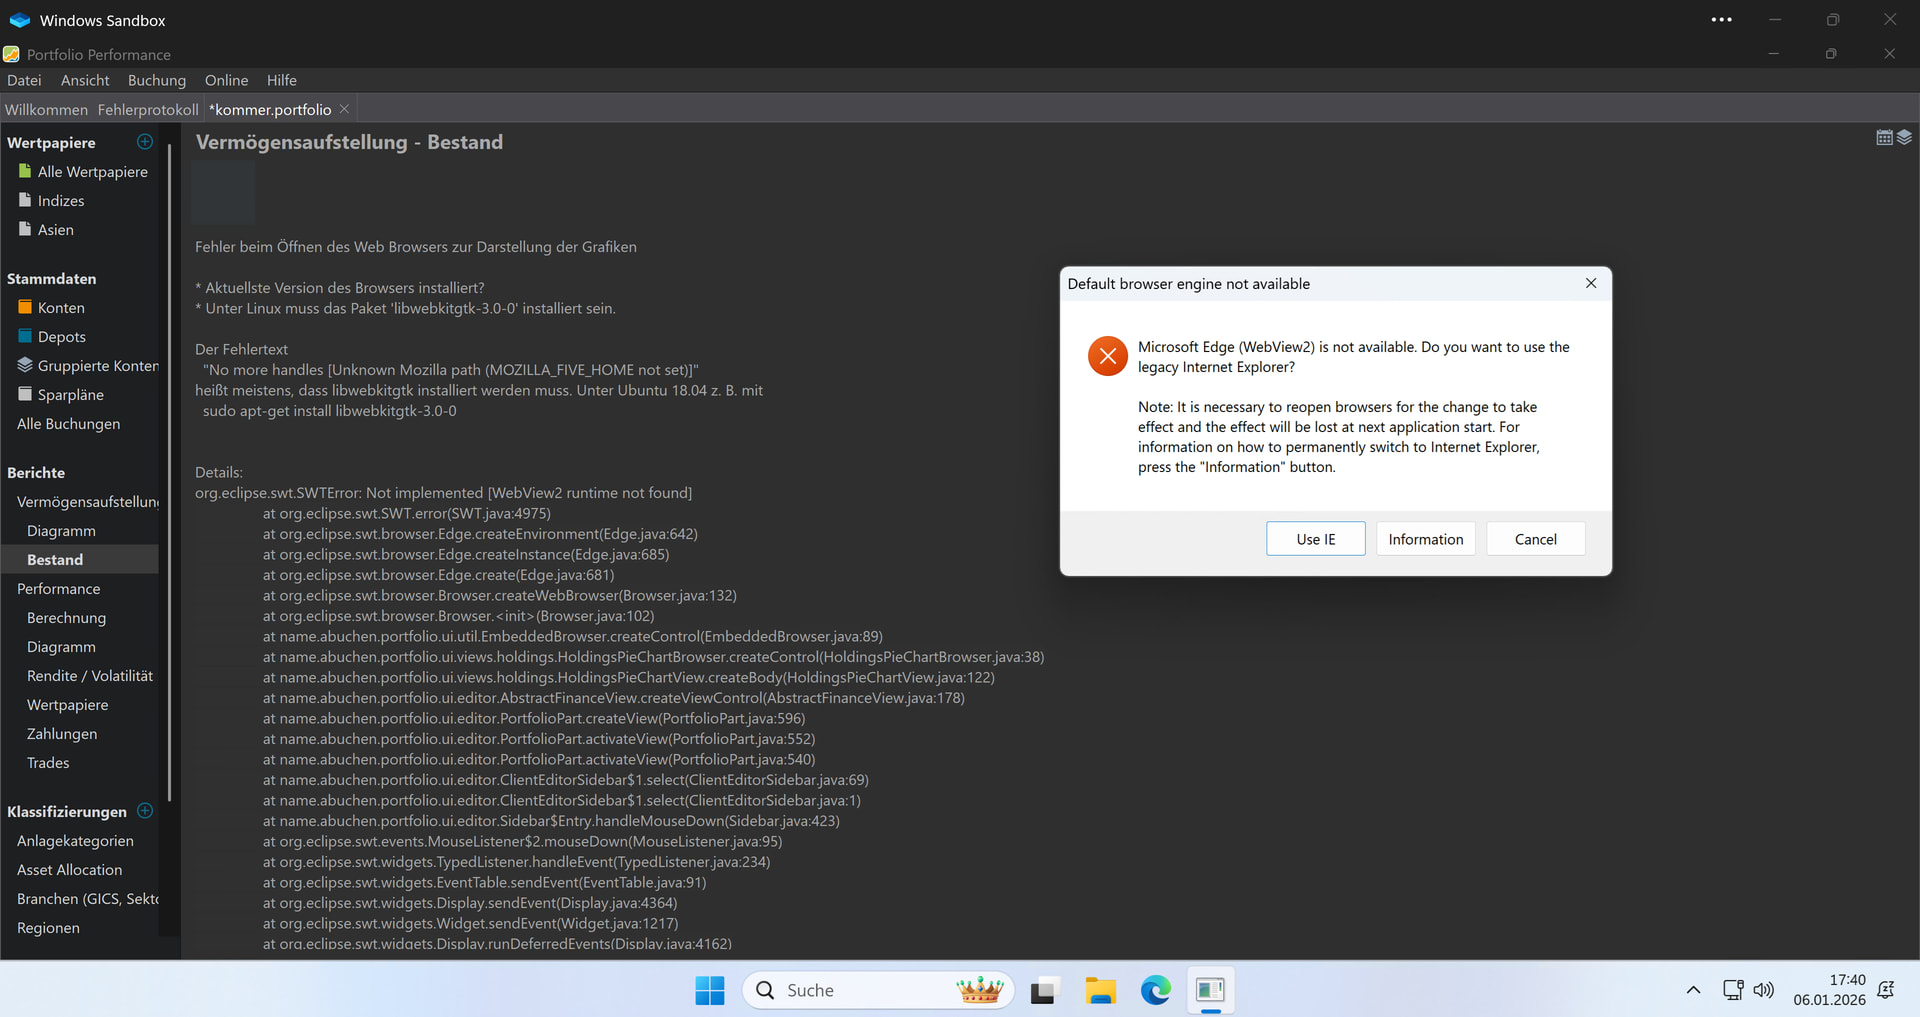Click the plus icon beside Klassifizierungen heading

tap(145, 811)
